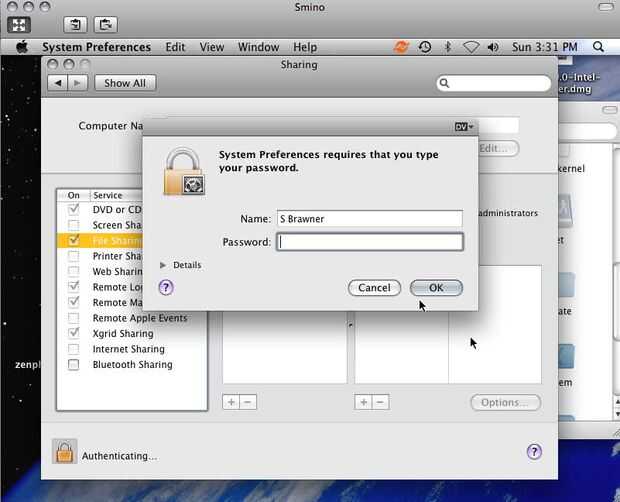Go back with the left arrow button
The width and height of the screenshot is (620, 502).
(58, 83)
